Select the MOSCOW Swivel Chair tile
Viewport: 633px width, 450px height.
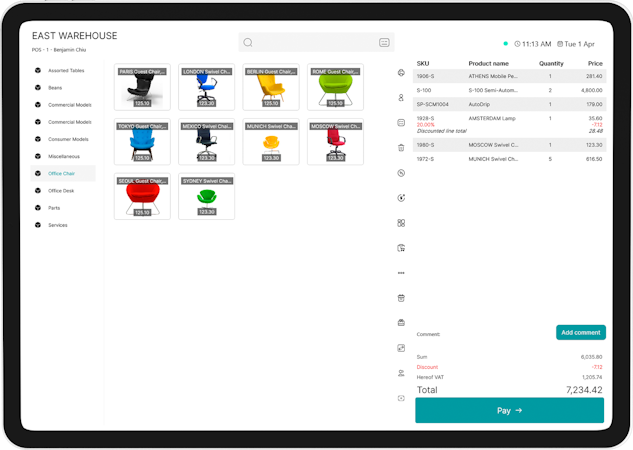point(335,142)
